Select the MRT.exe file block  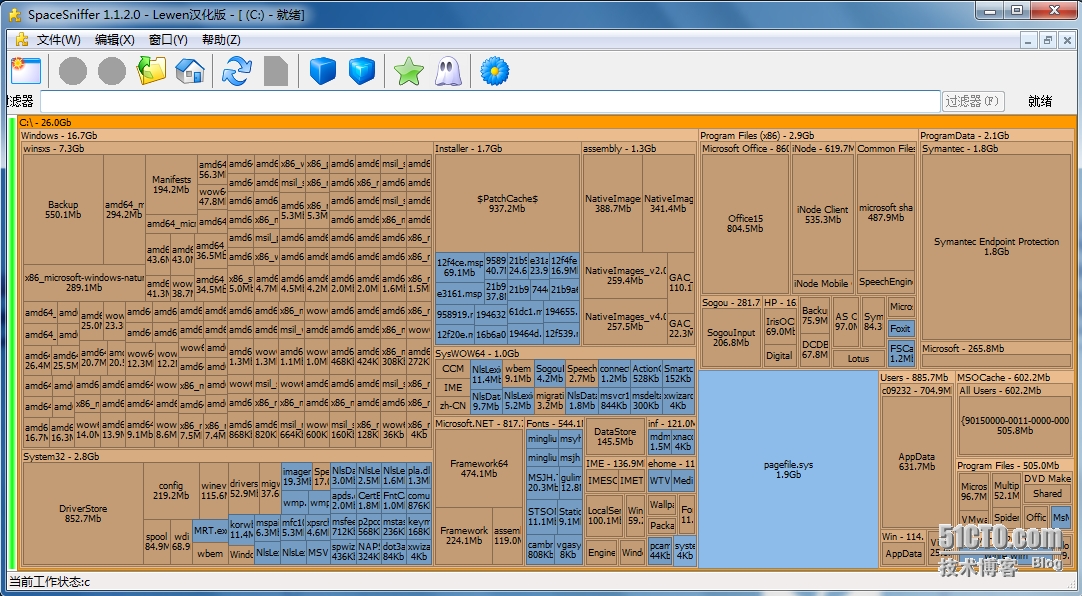[210, 531]
